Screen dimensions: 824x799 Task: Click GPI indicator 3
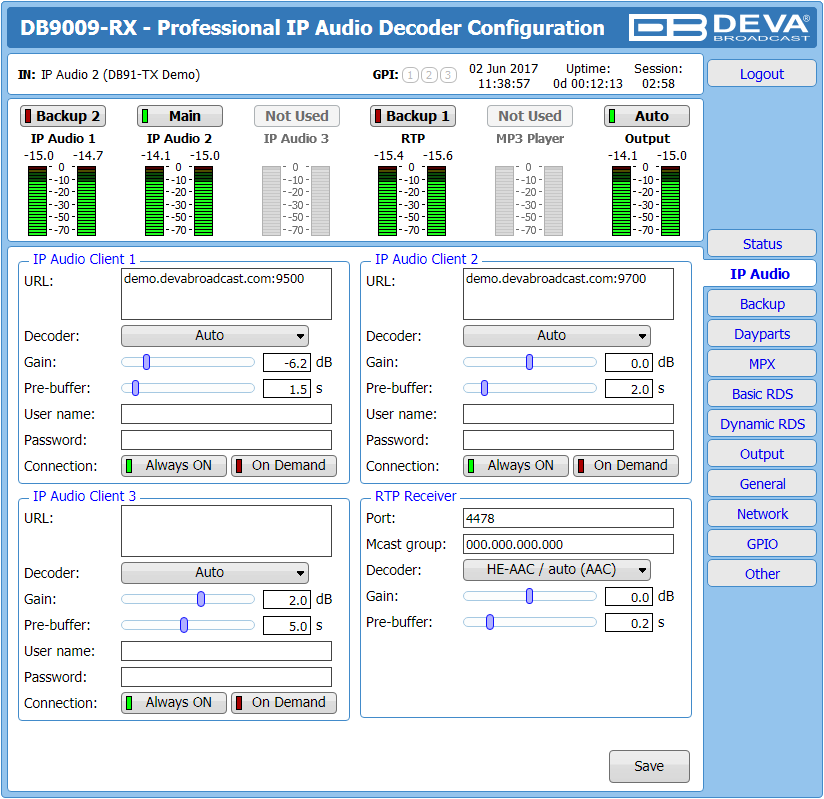tap(448, 75)
